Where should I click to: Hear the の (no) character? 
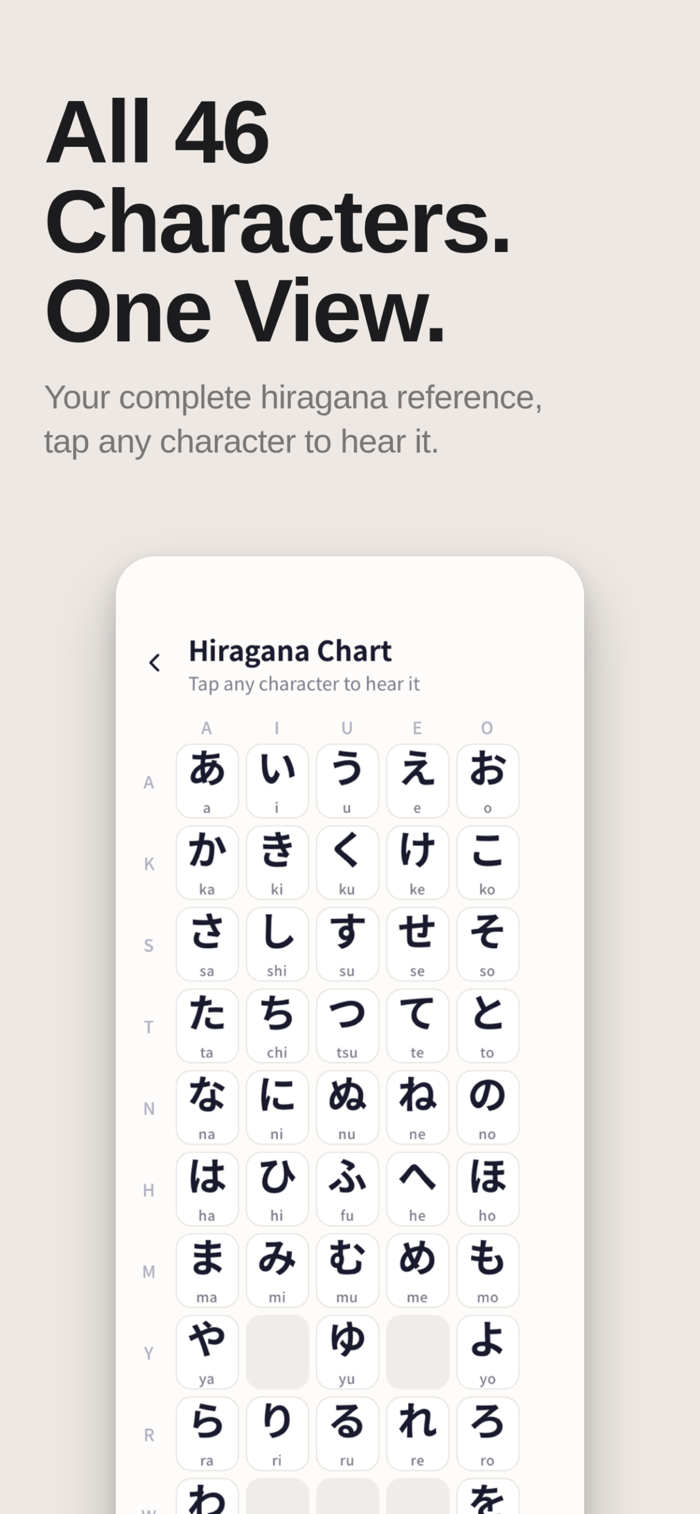pyautogui.click(x=488, y=1107)
